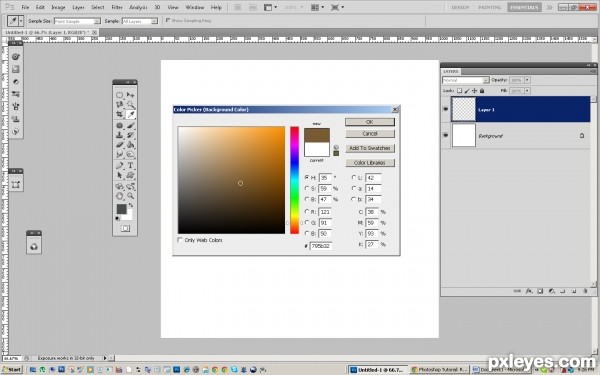Select the Crop tool
Image resolution: width=600 pixels, height=375 pixels.
click(x=120, y=114)
